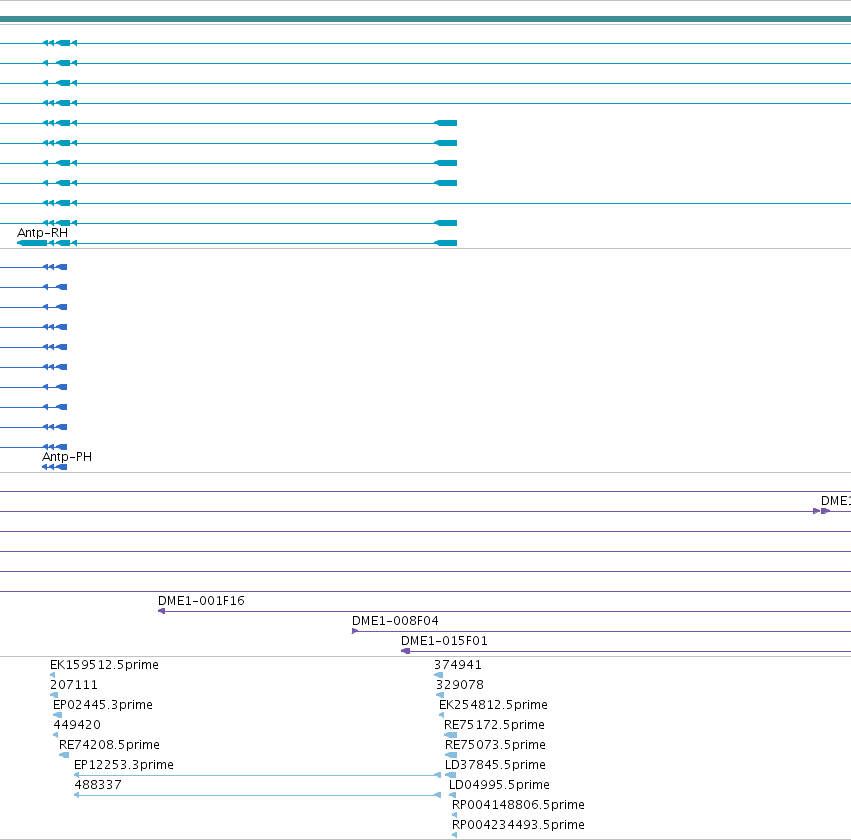Viewport: 851px width, 840px height.
Task: Click the DME1-008F04 feature label
Action: [395, 621]
